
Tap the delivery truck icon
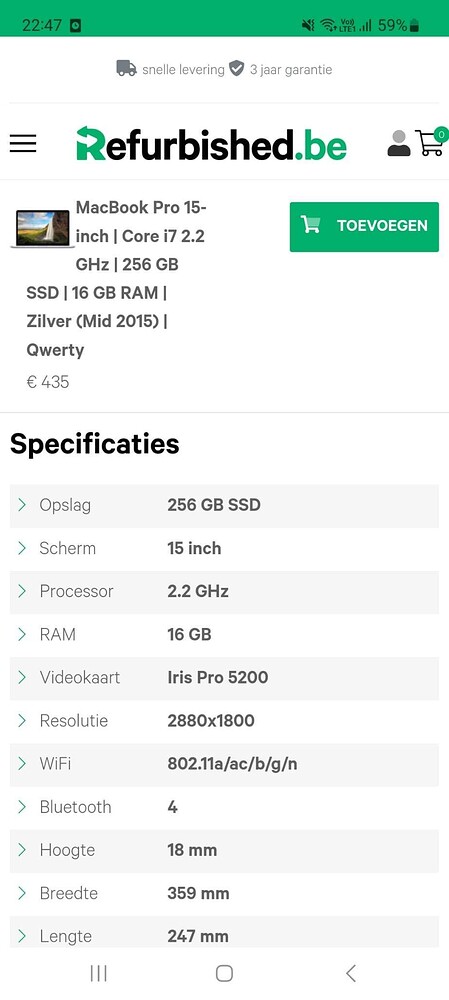coord(126,68)
